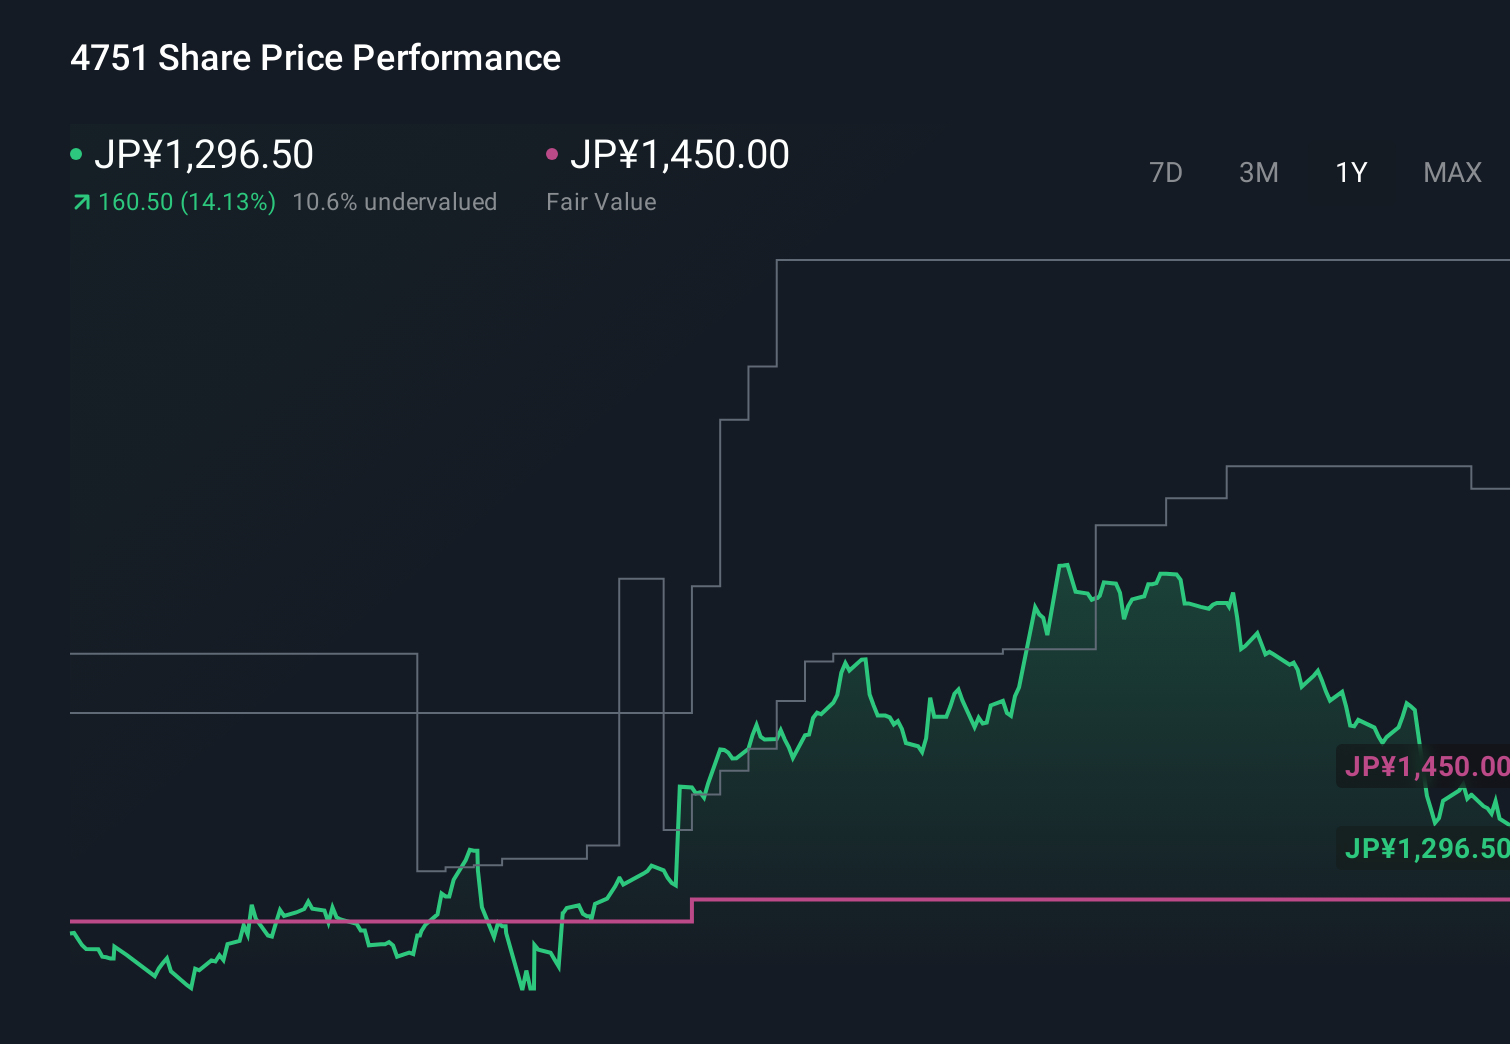Viewport: 1510px width, 1044px height.
Task: Select the 7D time range tab
Action: coord(1166,172)
